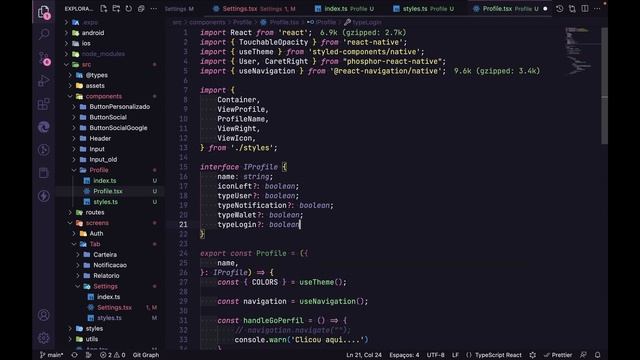Refresh the Explorer tree
Screen dimensions: 640x360
click(129, 9)
